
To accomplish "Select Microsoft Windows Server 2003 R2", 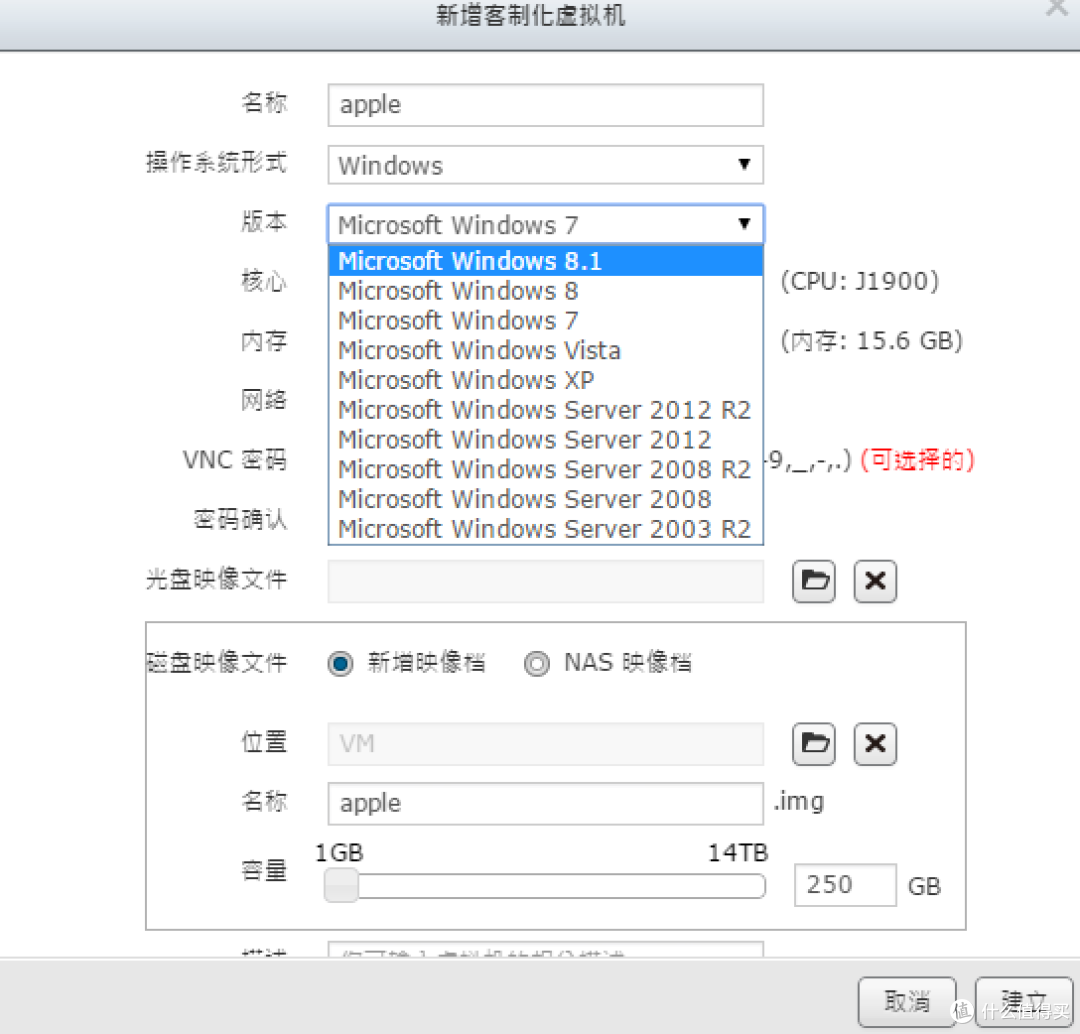I will click(x=546, y=528).
